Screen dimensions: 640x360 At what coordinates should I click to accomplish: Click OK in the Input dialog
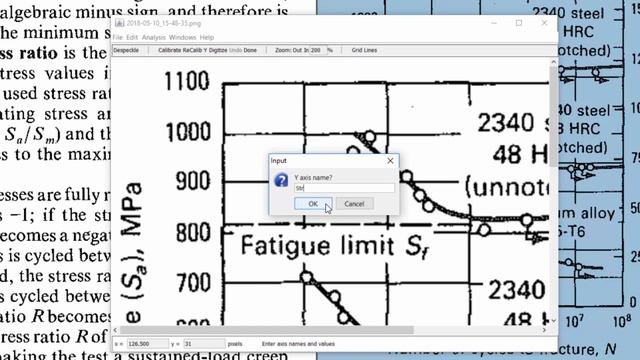(x=313, y=204)
